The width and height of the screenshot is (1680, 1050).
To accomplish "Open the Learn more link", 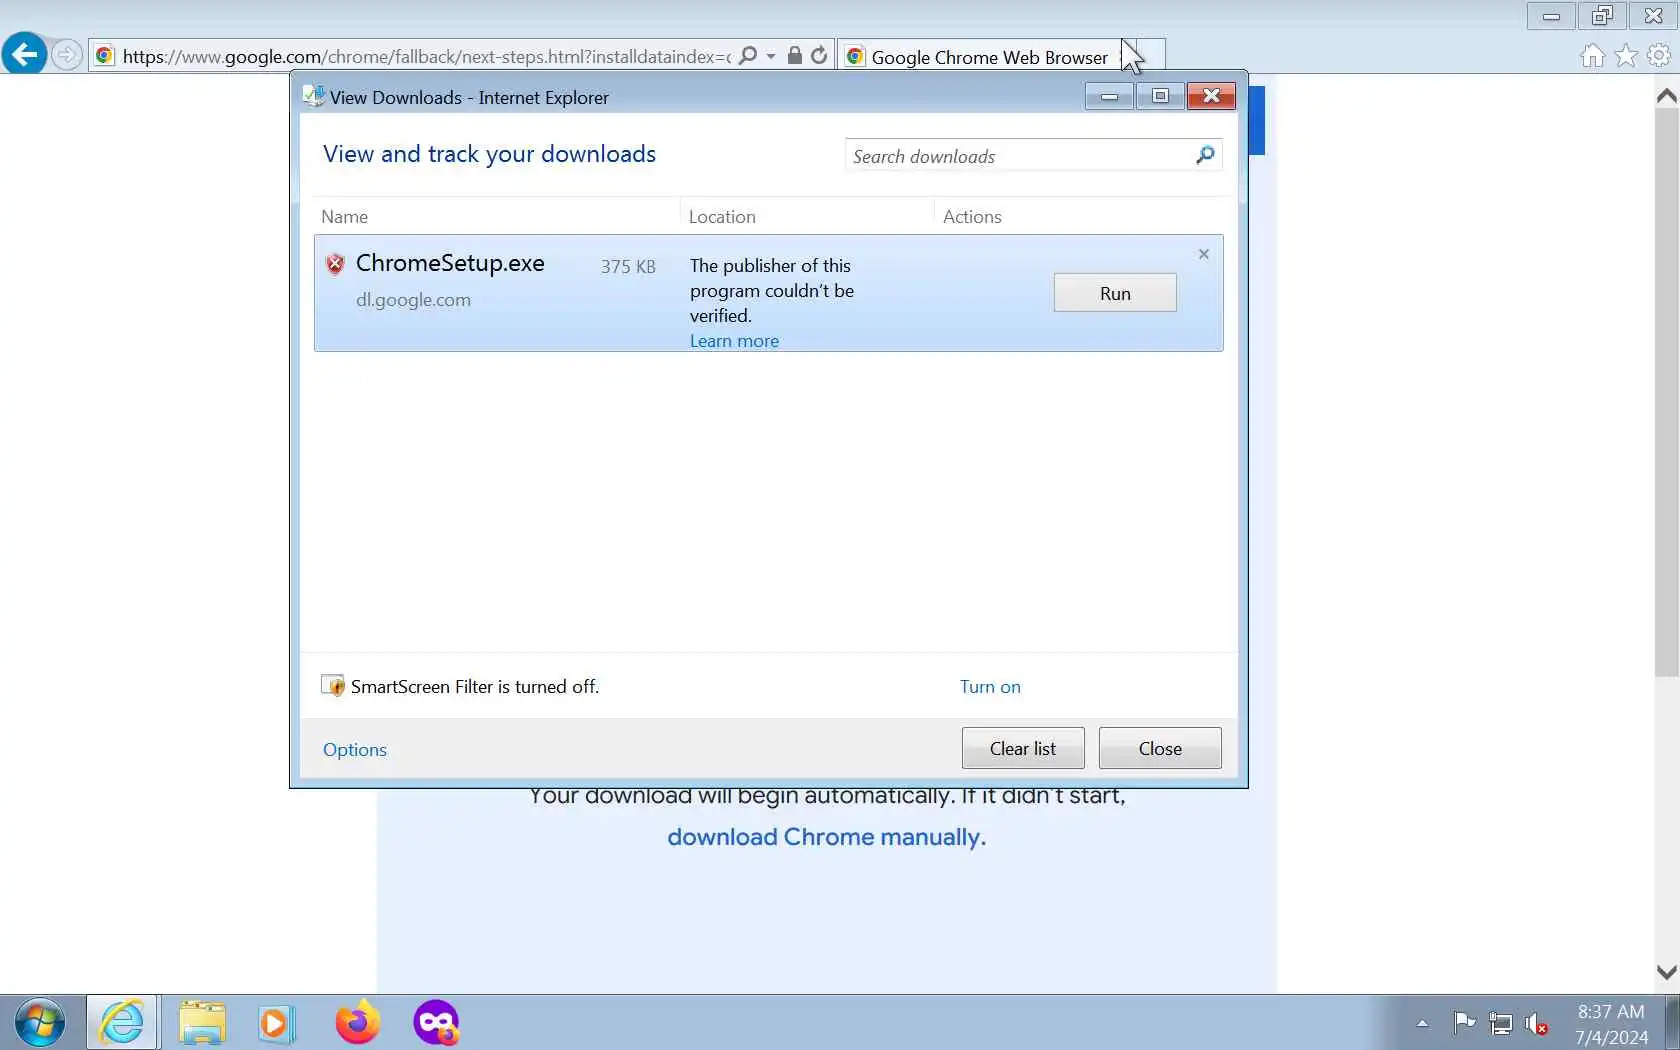I will click(x=734, y=341).
